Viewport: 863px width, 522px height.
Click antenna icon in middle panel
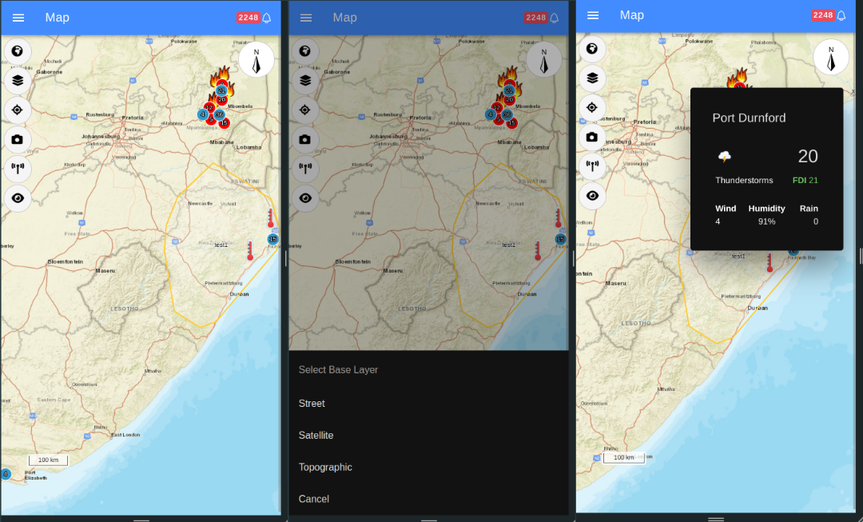coord(305,168)
